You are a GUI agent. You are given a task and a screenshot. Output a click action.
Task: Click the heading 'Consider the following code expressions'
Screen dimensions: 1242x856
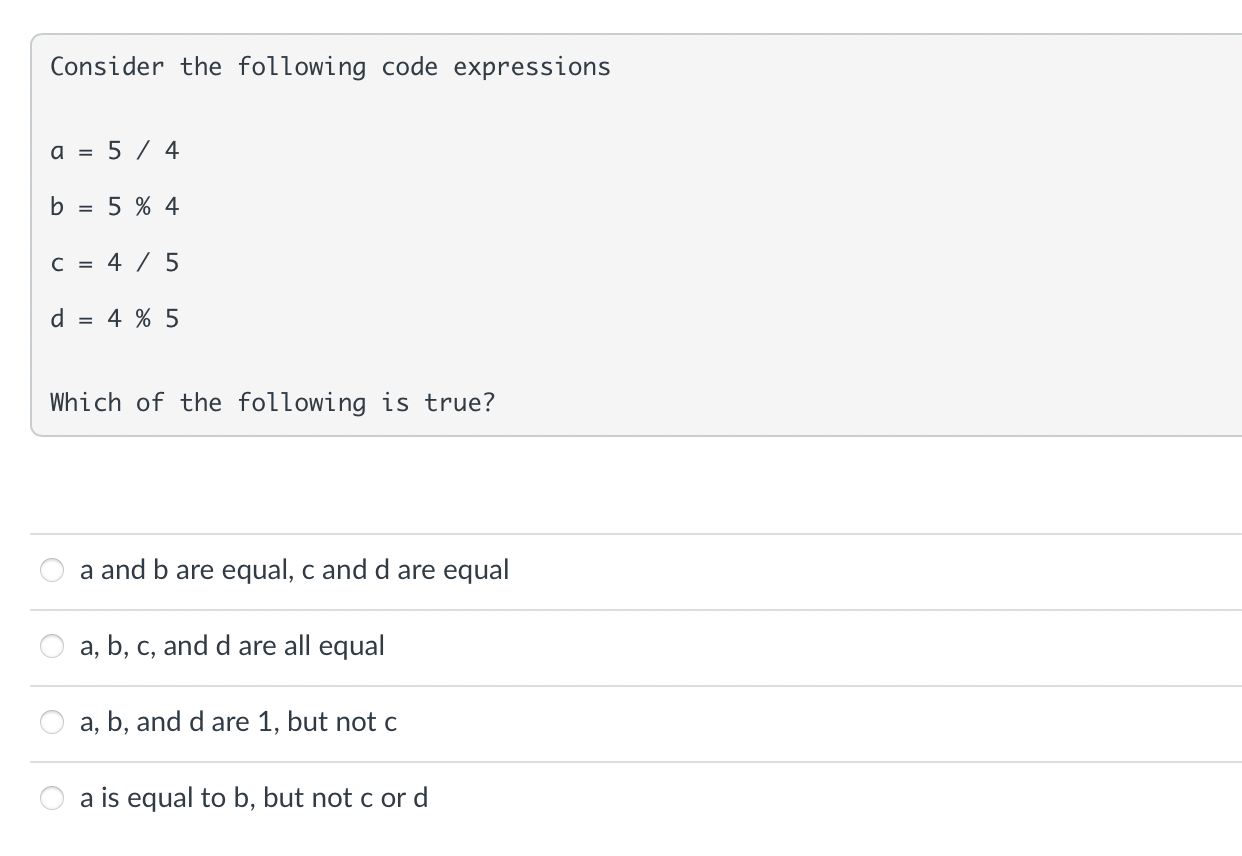tap(331, 66)
